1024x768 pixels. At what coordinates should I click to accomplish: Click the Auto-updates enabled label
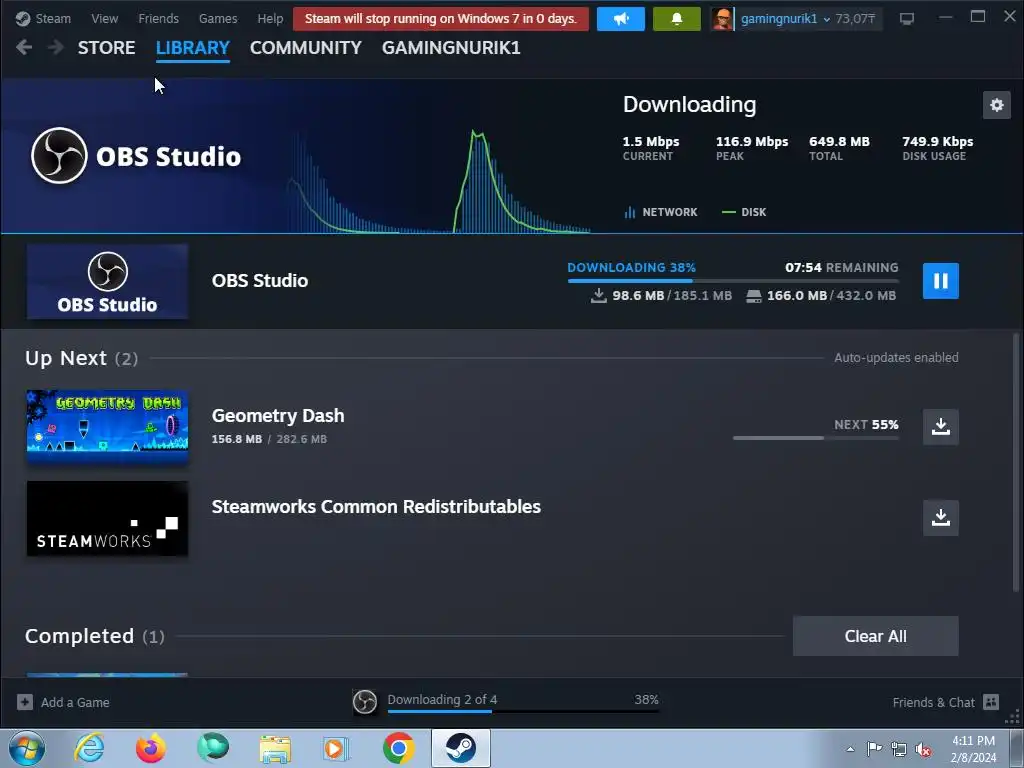click(896, 358)
